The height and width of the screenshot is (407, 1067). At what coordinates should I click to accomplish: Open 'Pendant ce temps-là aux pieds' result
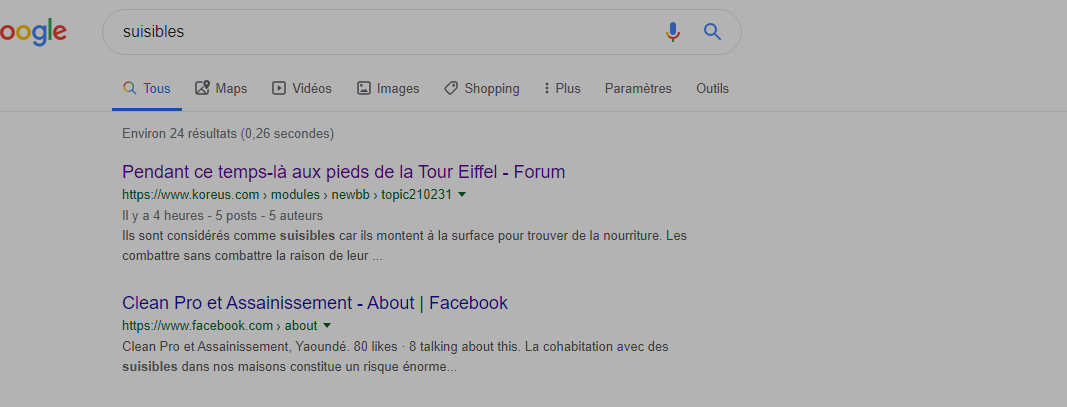(x=343, y=172)
